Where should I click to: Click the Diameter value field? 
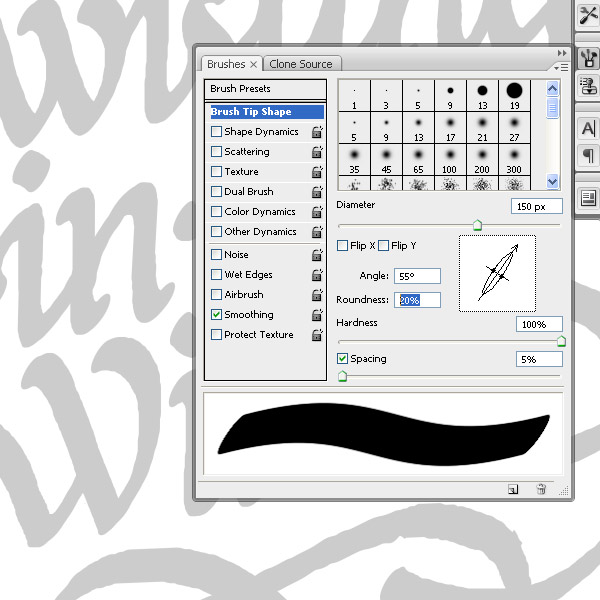pos(536,206)
